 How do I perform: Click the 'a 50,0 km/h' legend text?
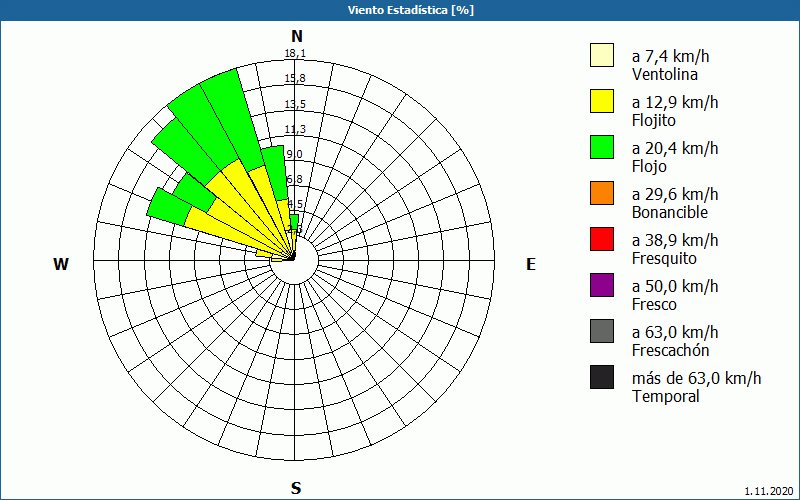pos(675,286)
